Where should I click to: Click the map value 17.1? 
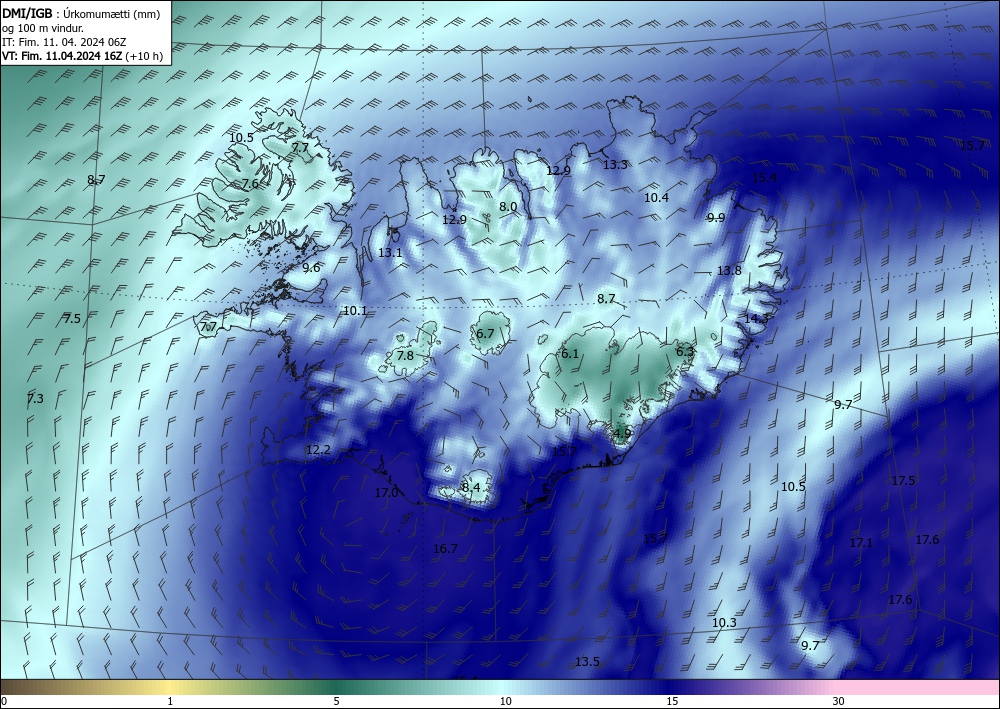861,543
